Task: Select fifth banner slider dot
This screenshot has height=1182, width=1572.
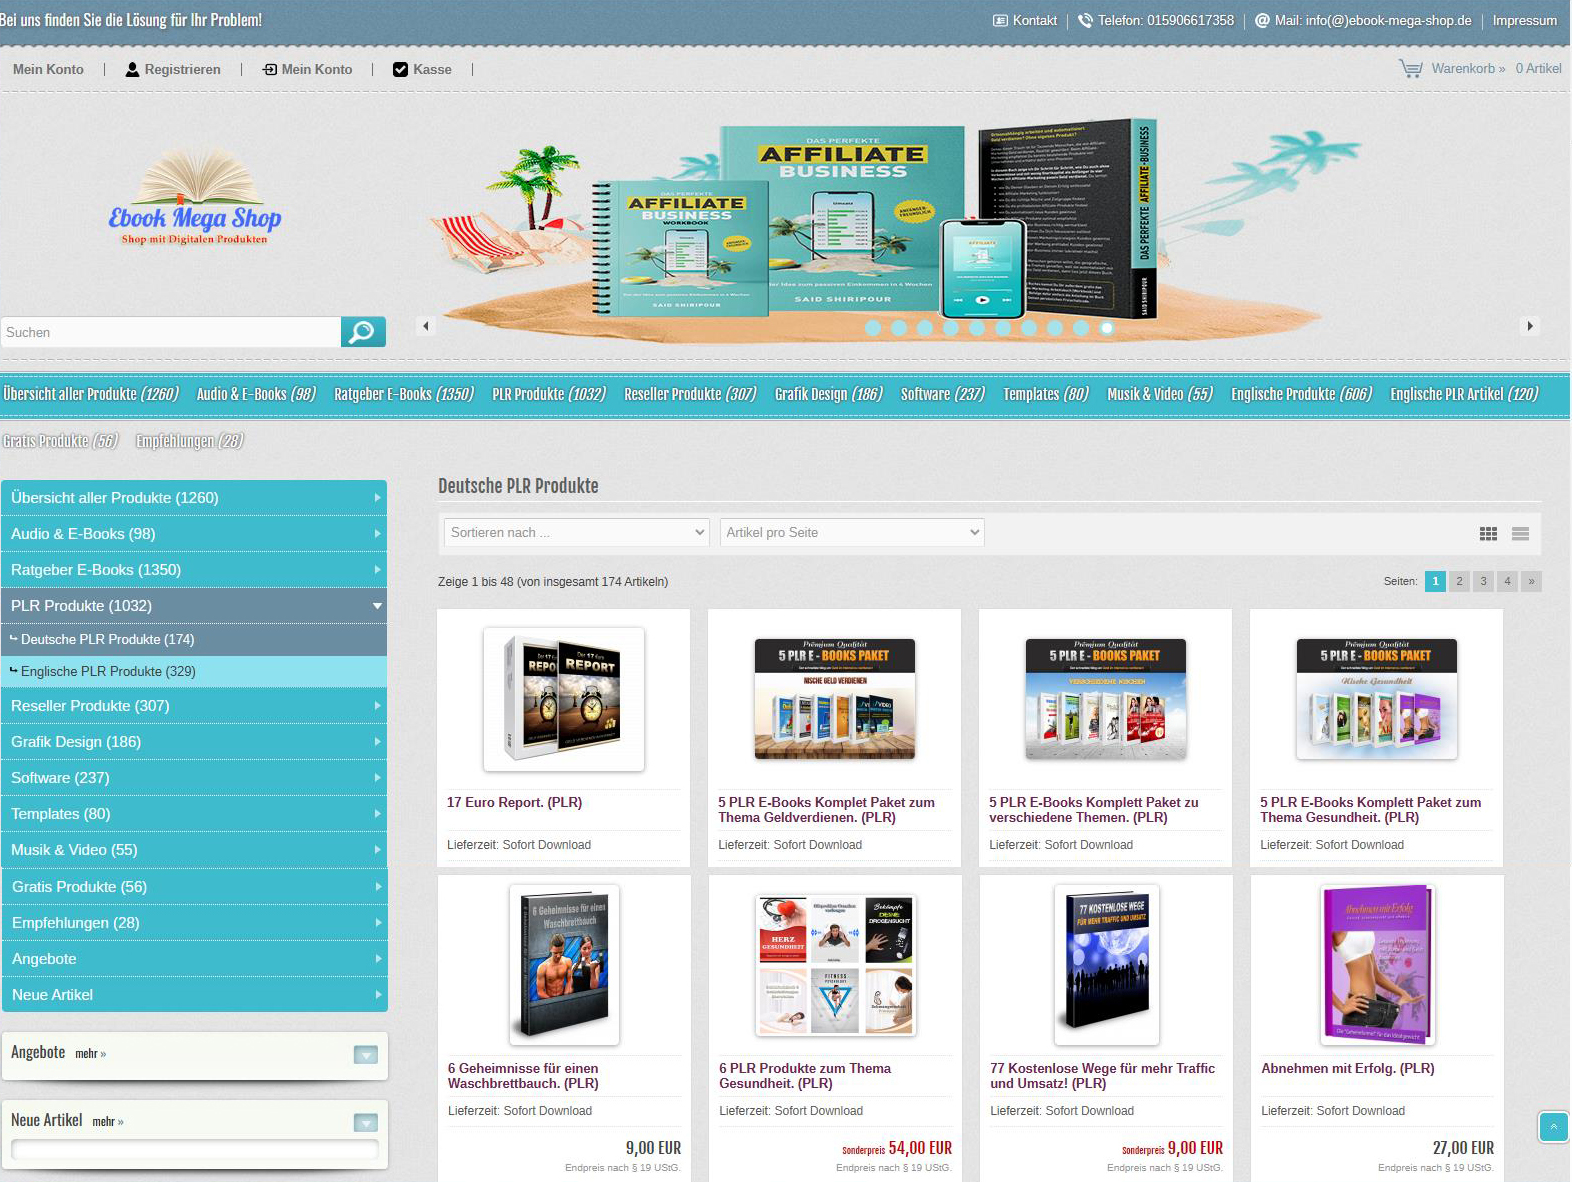Action: coord(977,327)
